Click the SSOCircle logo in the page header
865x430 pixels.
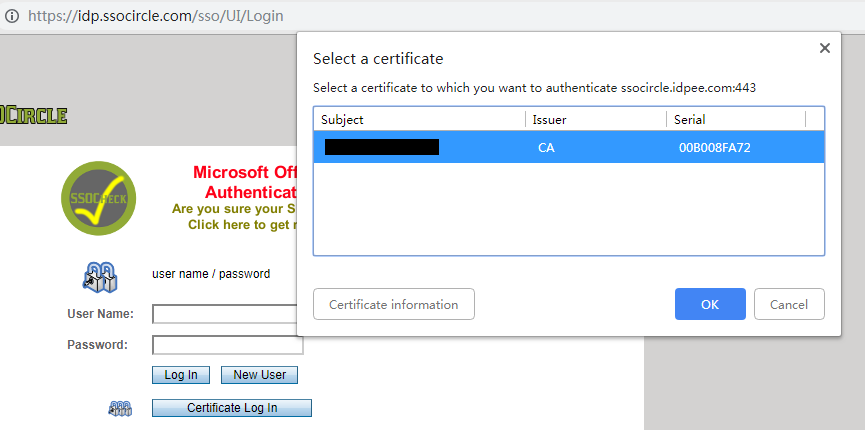tap(34, 115)
